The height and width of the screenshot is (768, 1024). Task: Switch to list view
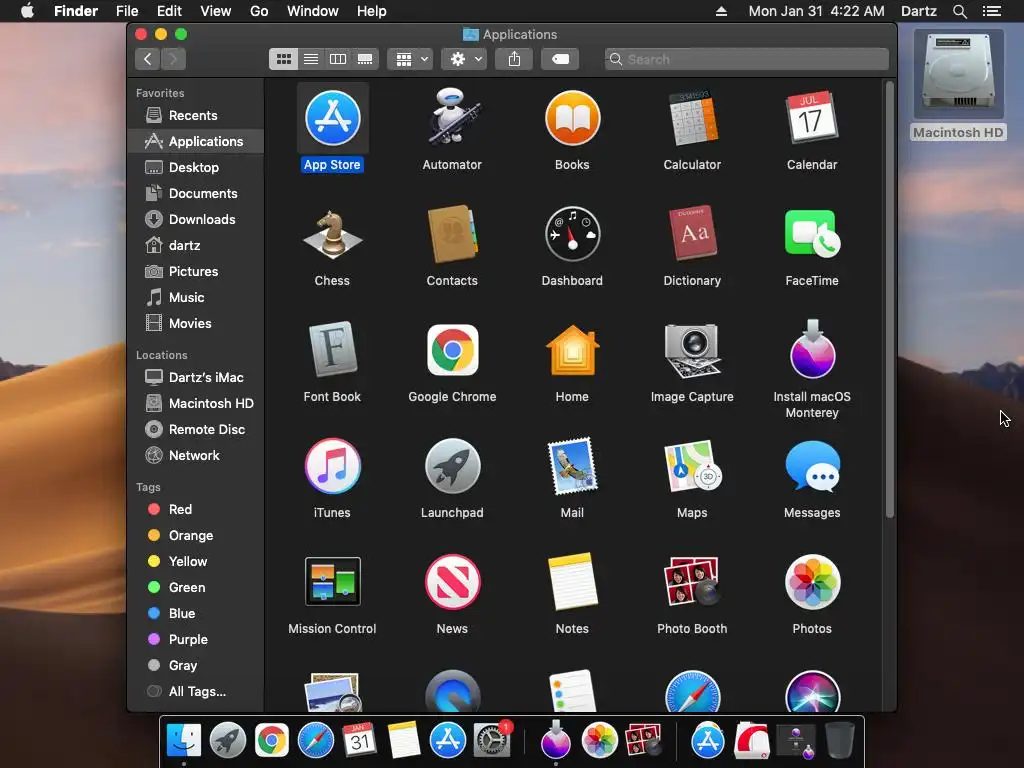(x=311, y=59)
